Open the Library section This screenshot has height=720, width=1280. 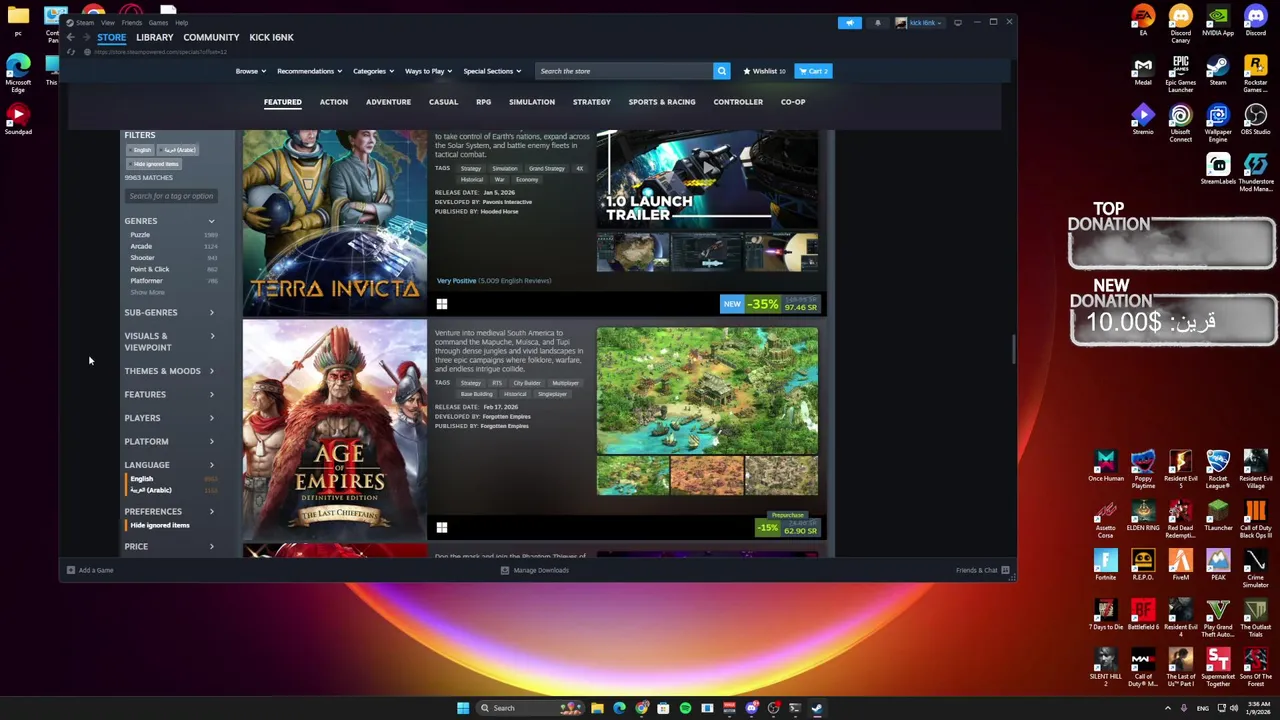pyautogui.click(x=155, y=37)
